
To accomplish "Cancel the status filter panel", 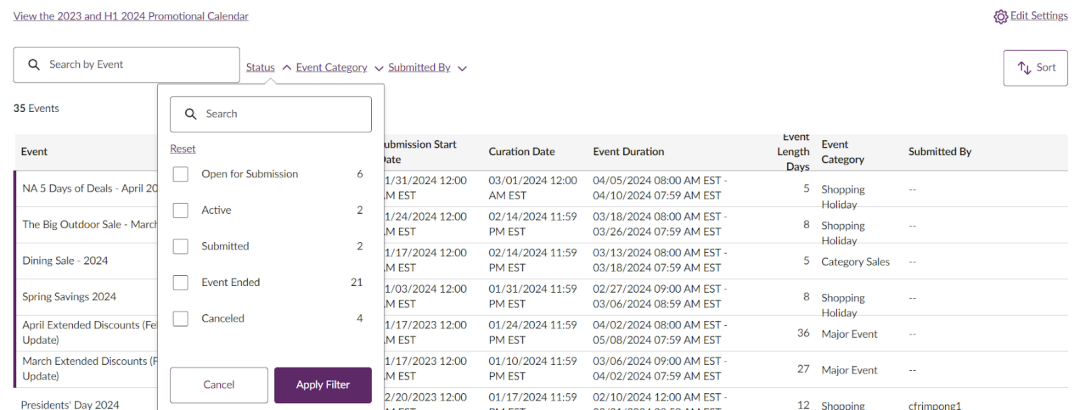I will click(x=219, y=385).
